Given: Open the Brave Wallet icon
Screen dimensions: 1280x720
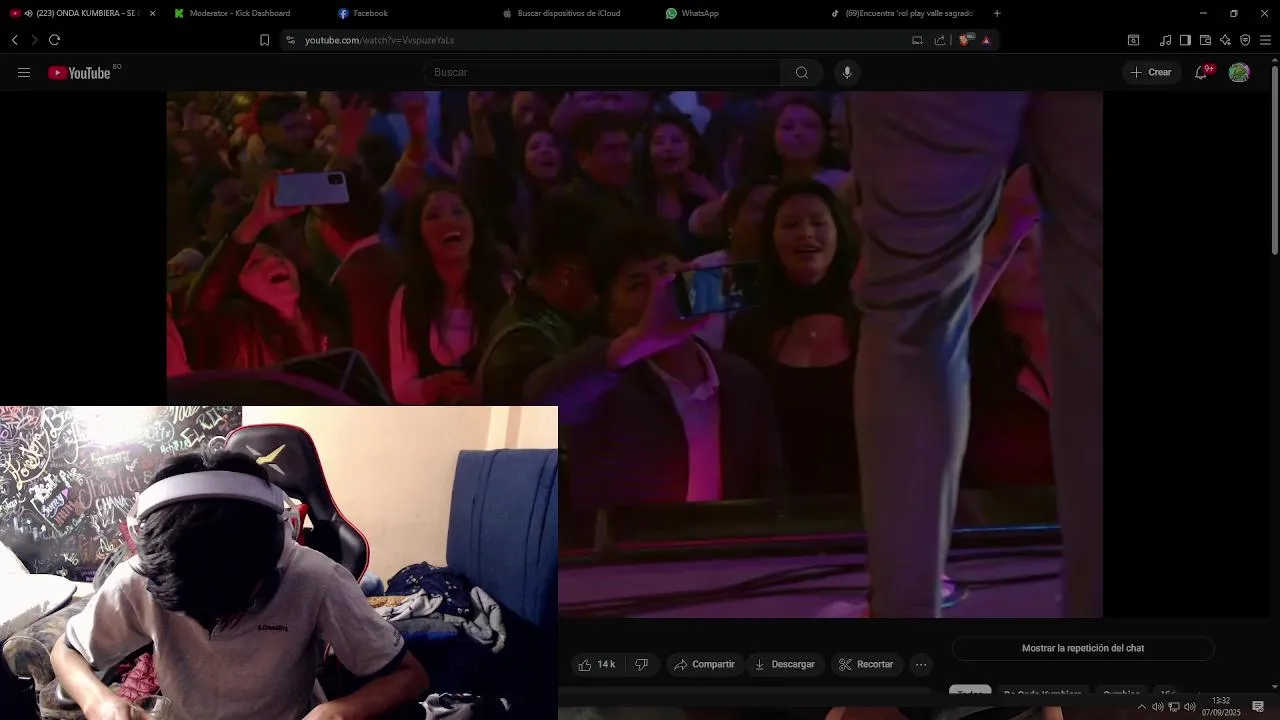Looking at the screenshot, I should pyautogui.click(x=1205, y=40).
